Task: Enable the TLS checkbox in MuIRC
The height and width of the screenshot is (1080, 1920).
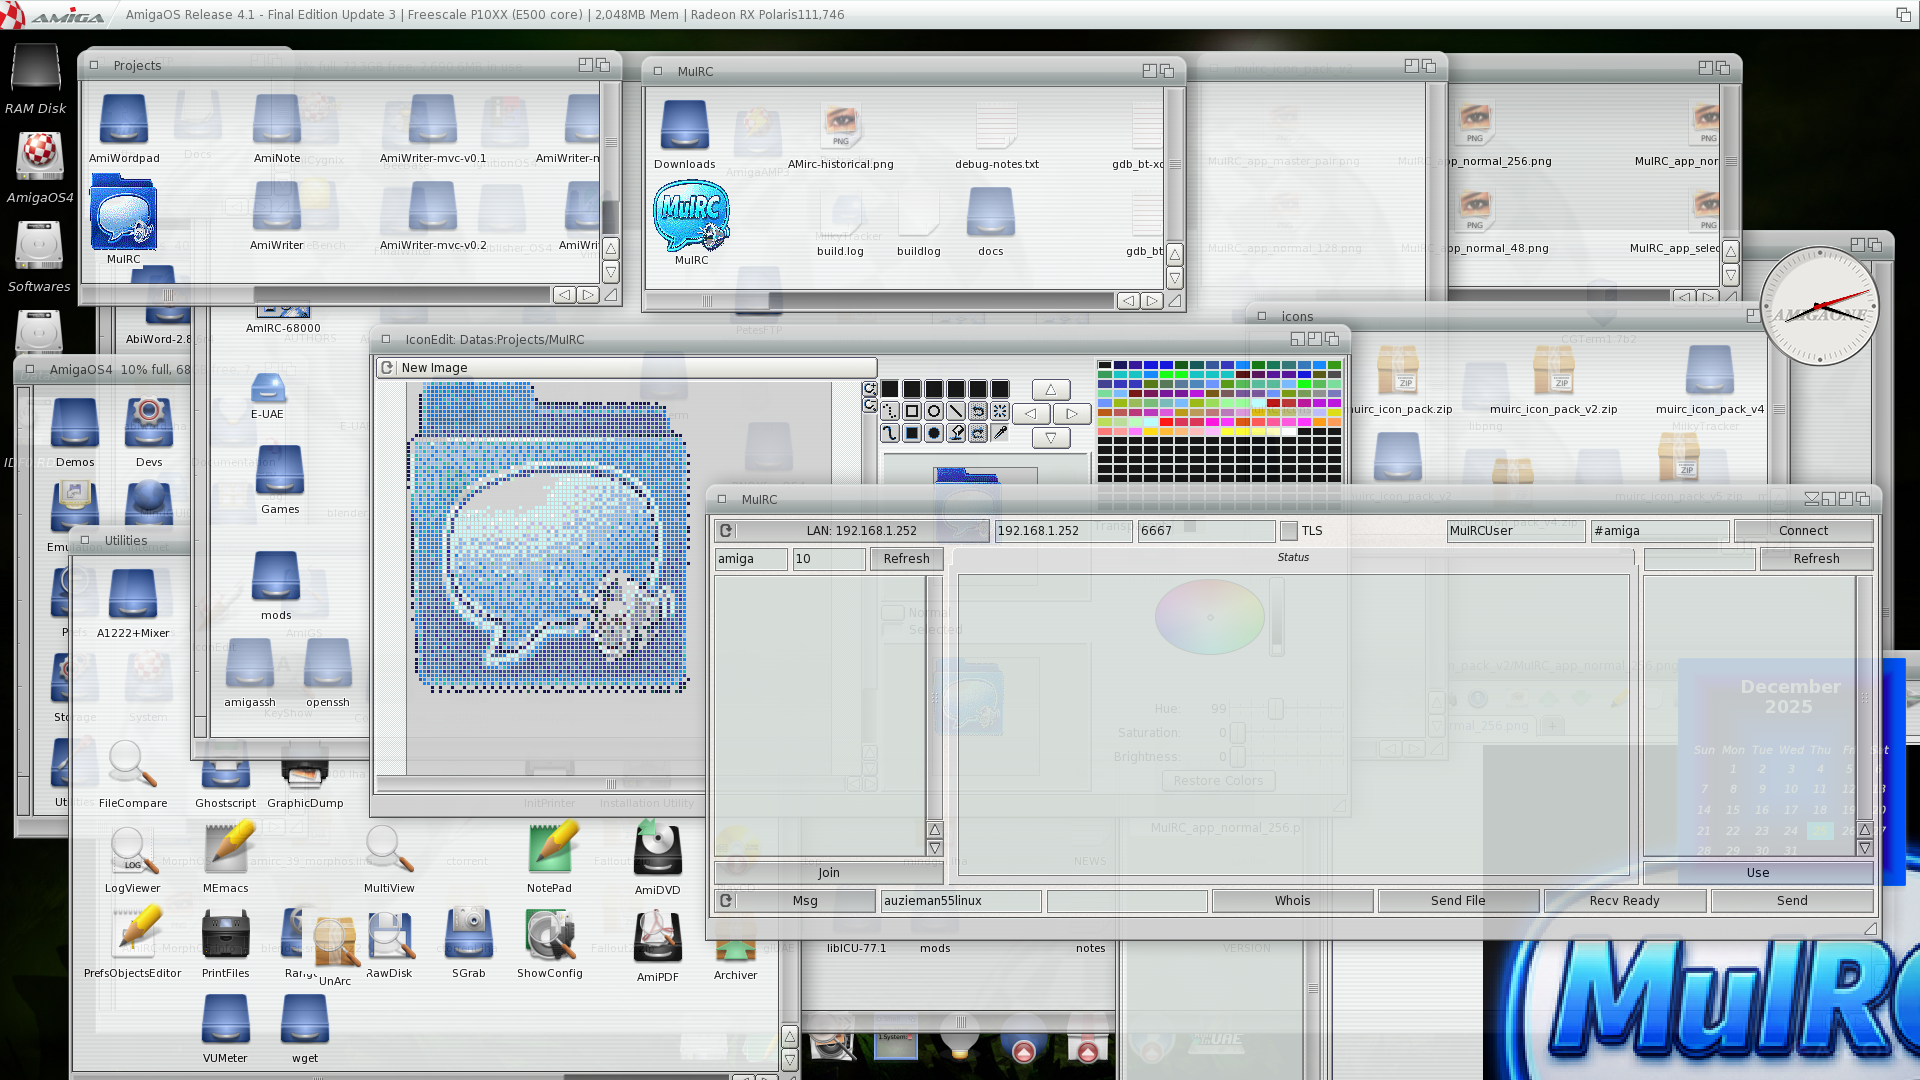Action: 1289,531
